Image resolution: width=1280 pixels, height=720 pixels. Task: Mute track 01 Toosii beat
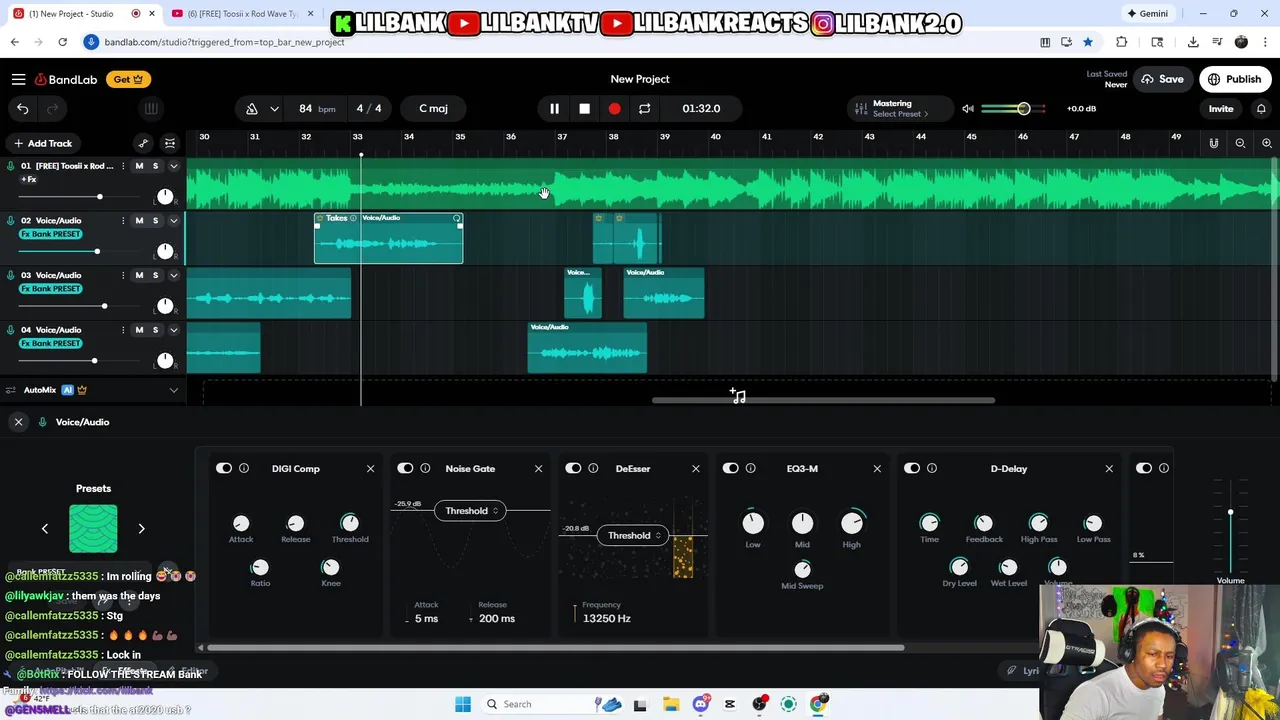coord(139,166)
